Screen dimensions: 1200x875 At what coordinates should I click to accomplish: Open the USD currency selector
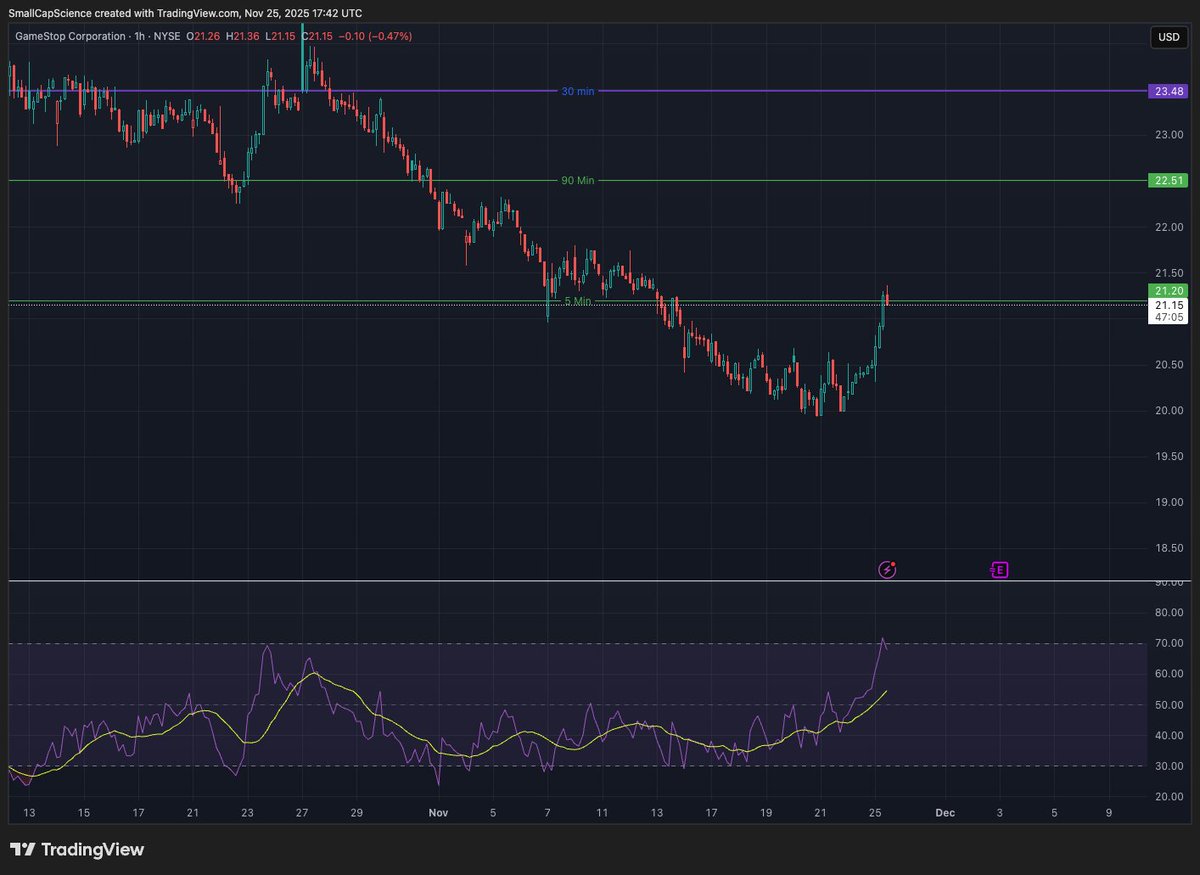coord(1168,38)
